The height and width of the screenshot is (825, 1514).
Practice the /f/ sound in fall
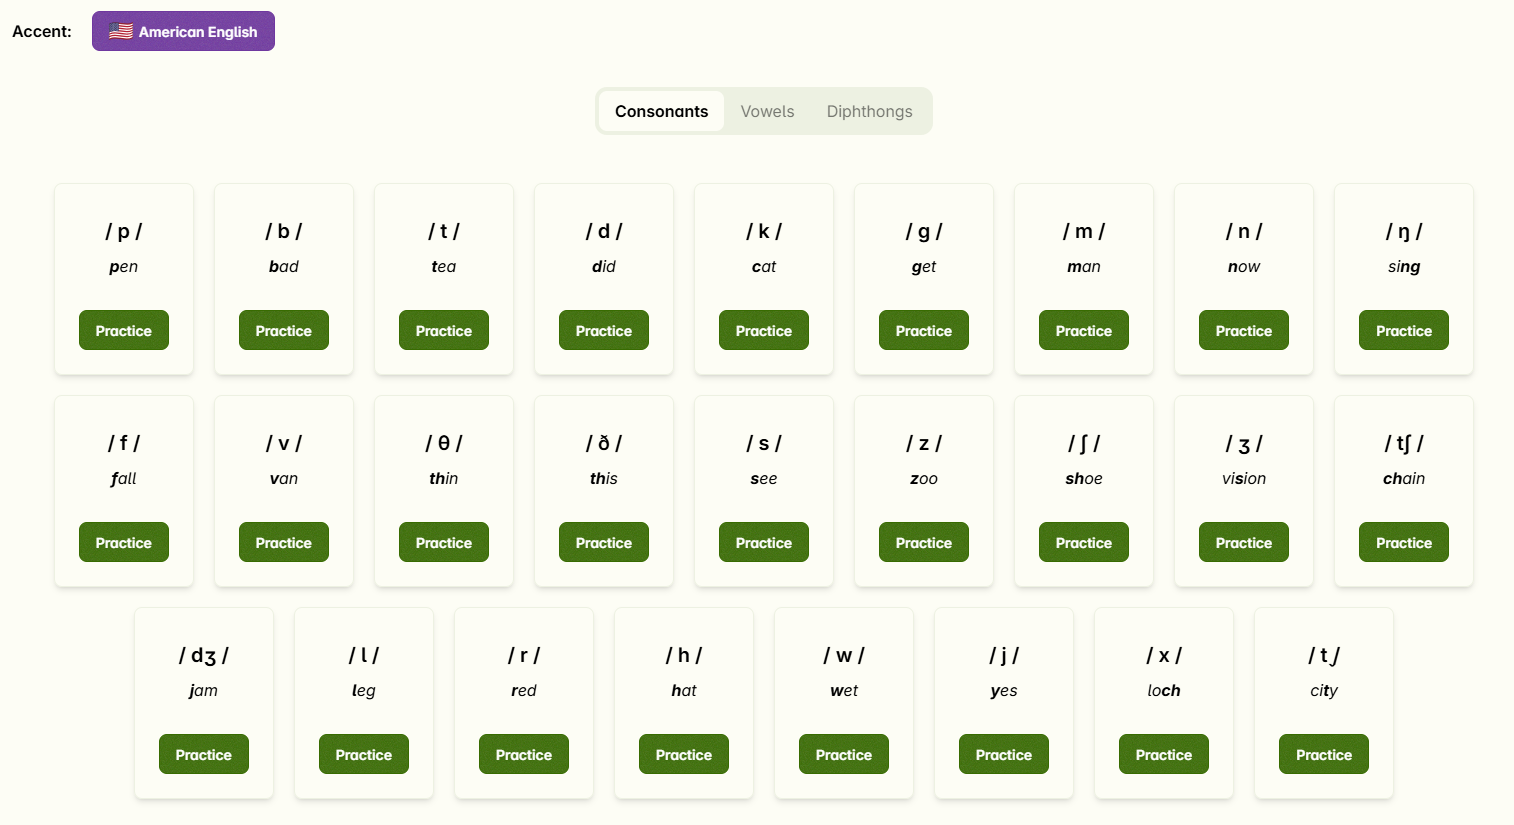click(124, 542)
